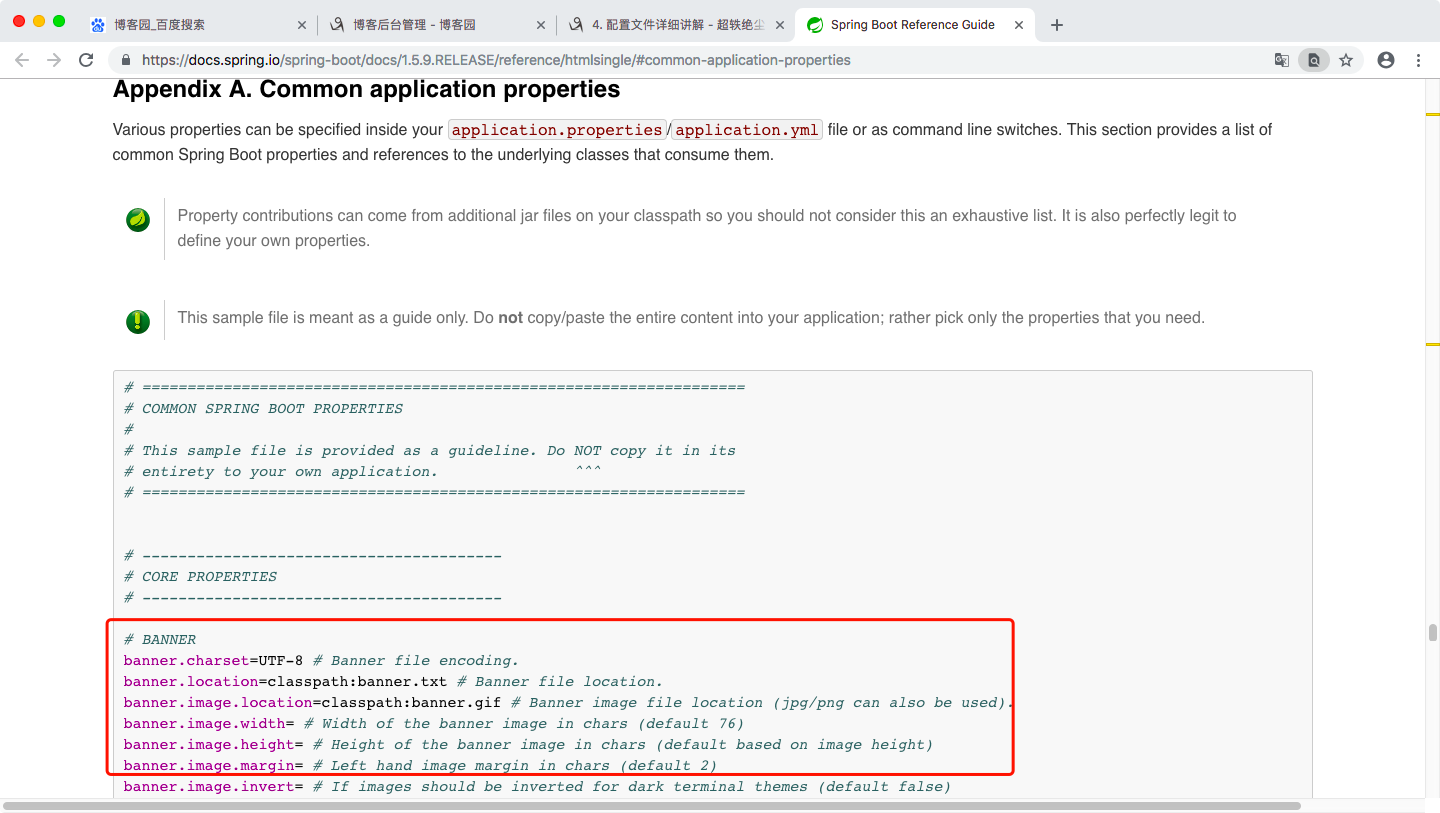Close the 博客园_百度搜索 tab
This screenshot has height=813, width=1440.
304,25
